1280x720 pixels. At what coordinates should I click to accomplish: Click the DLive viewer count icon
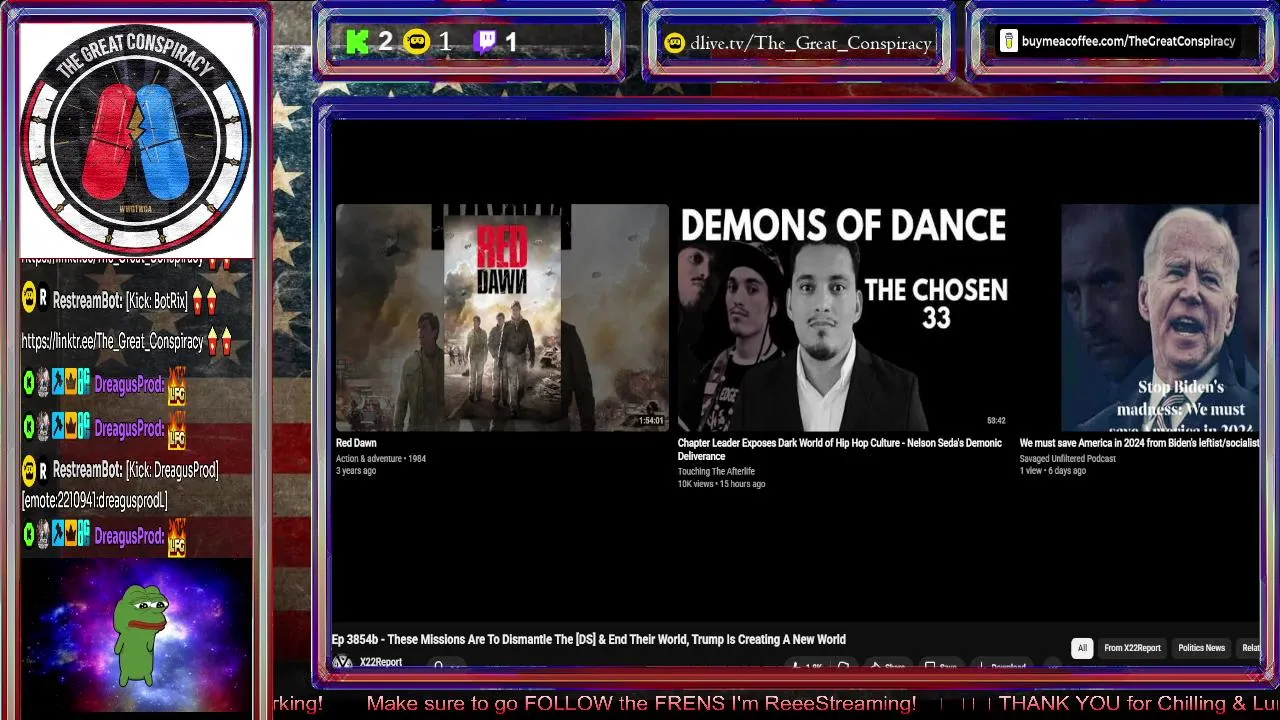pos(416,42)
